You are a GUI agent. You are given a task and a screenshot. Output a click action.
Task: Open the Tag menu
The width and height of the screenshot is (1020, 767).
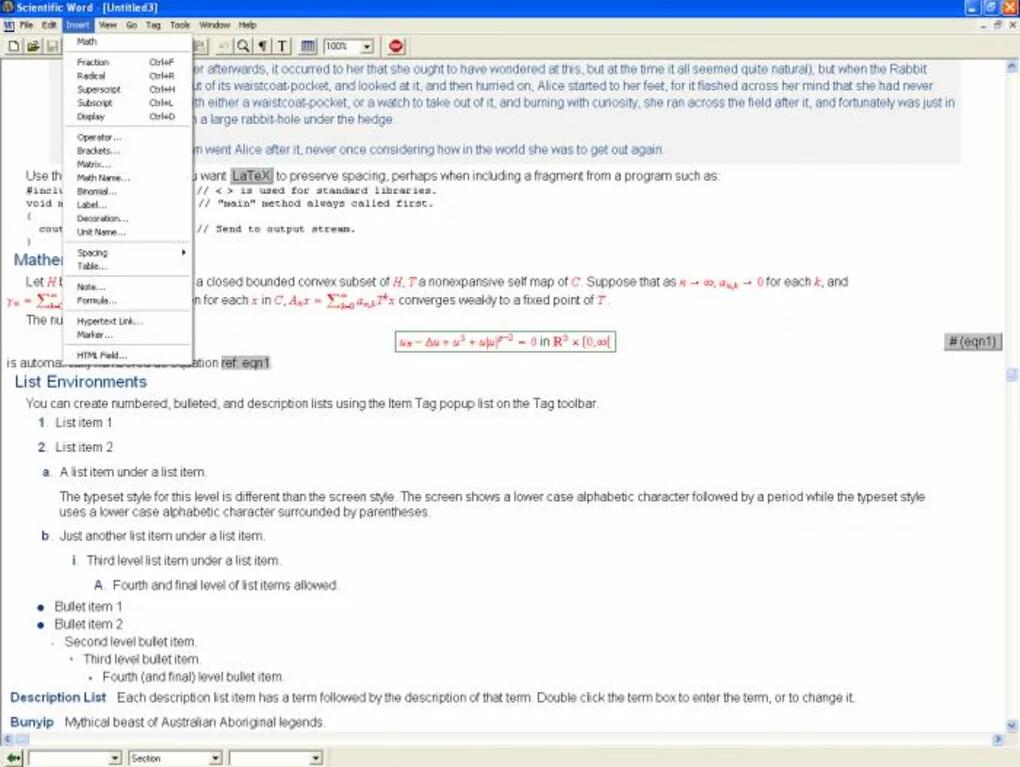153,25
